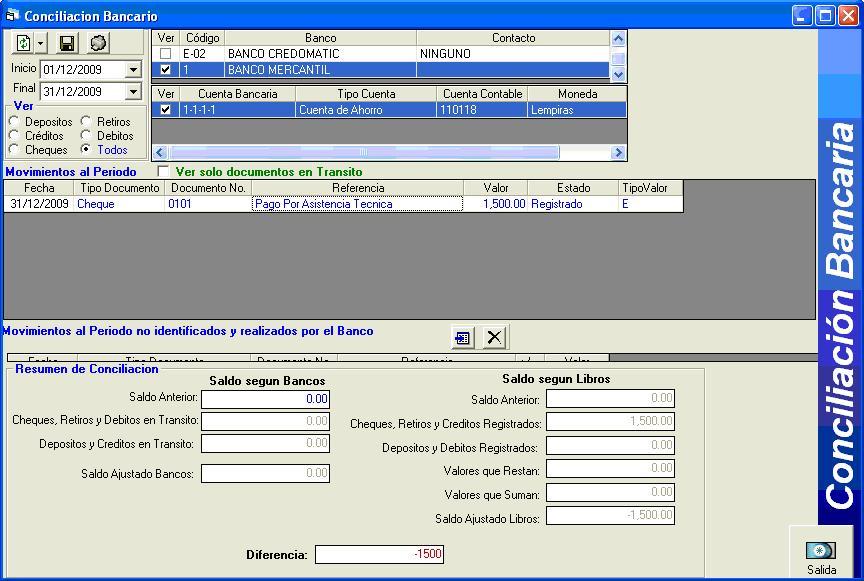Click the save floppy disk icon
The width and height of the screenshot is (864, 581).
67,43
